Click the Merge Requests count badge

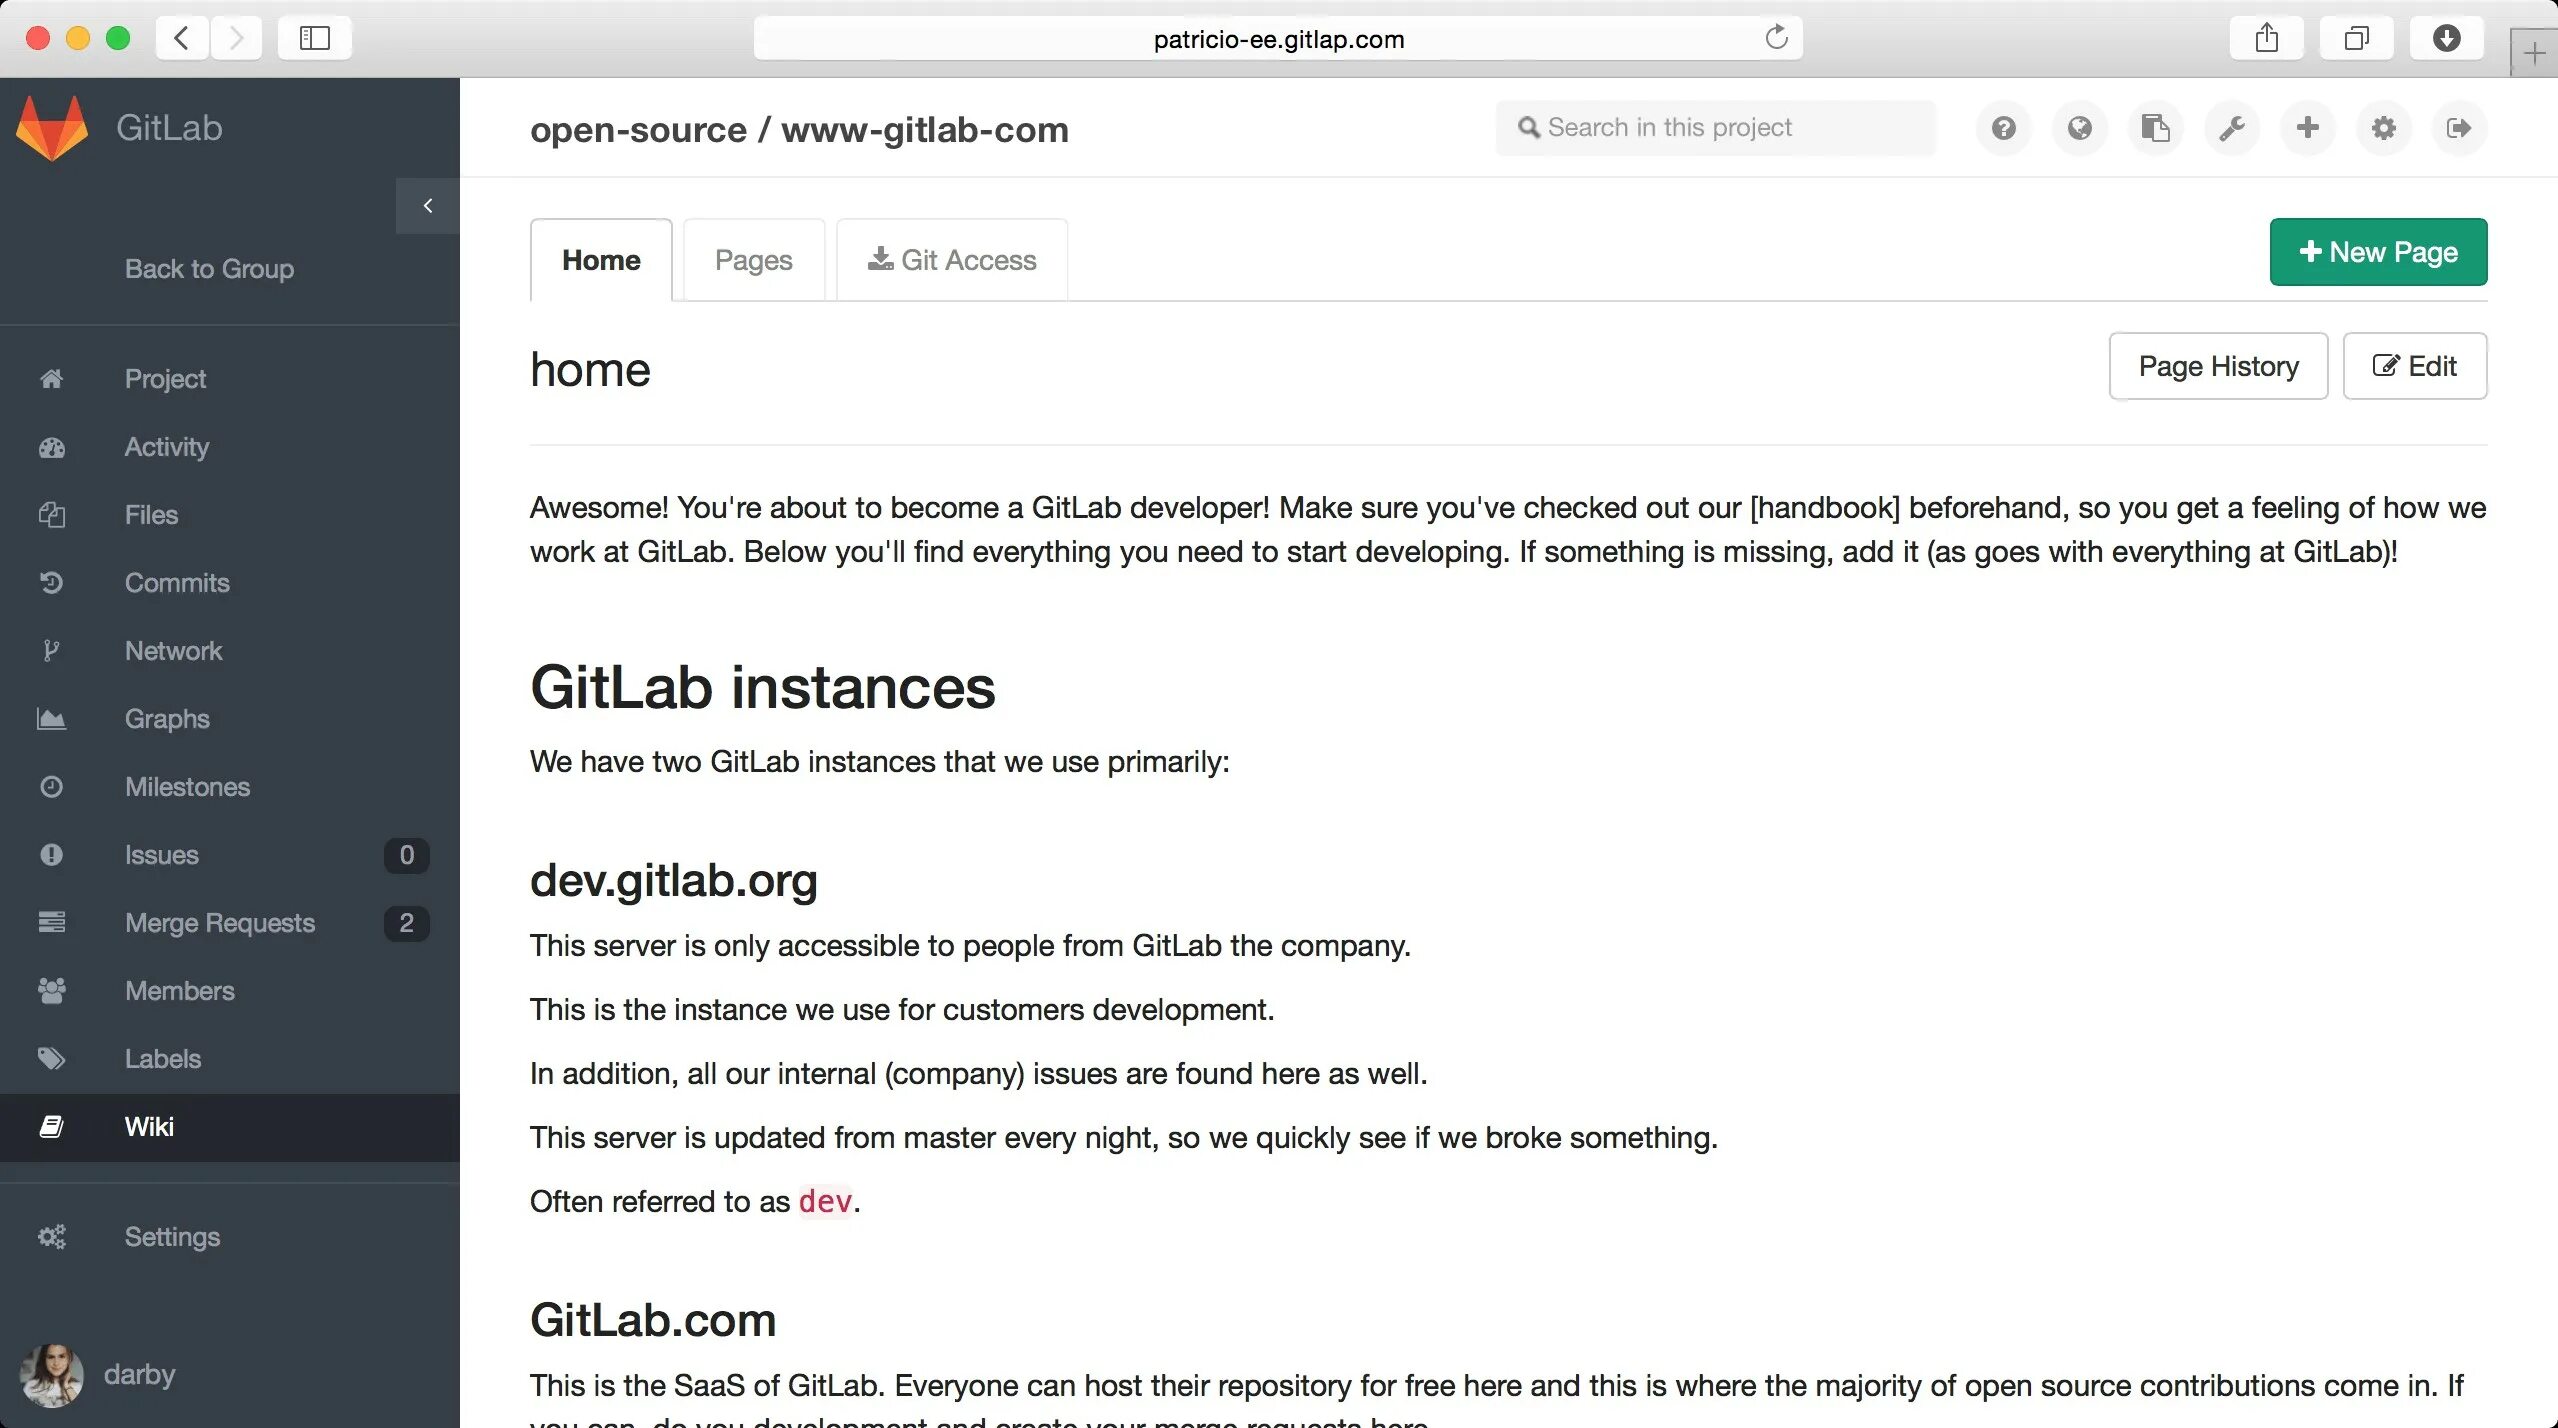[x=404, y=922]
